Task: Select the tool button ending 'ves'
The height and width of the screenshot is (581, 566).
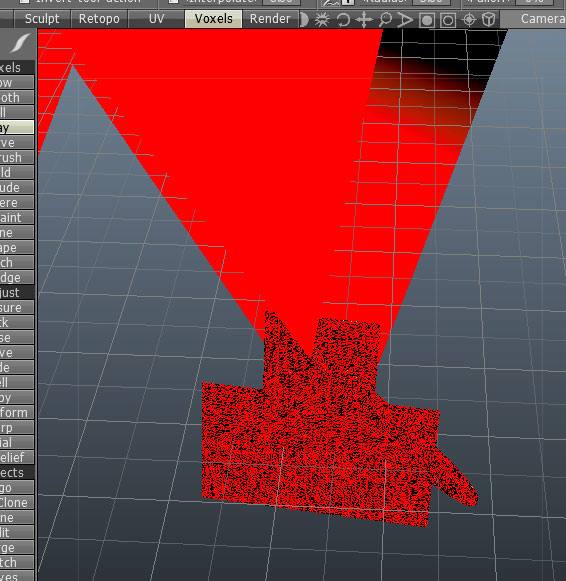Action: [x=17, y=576]
